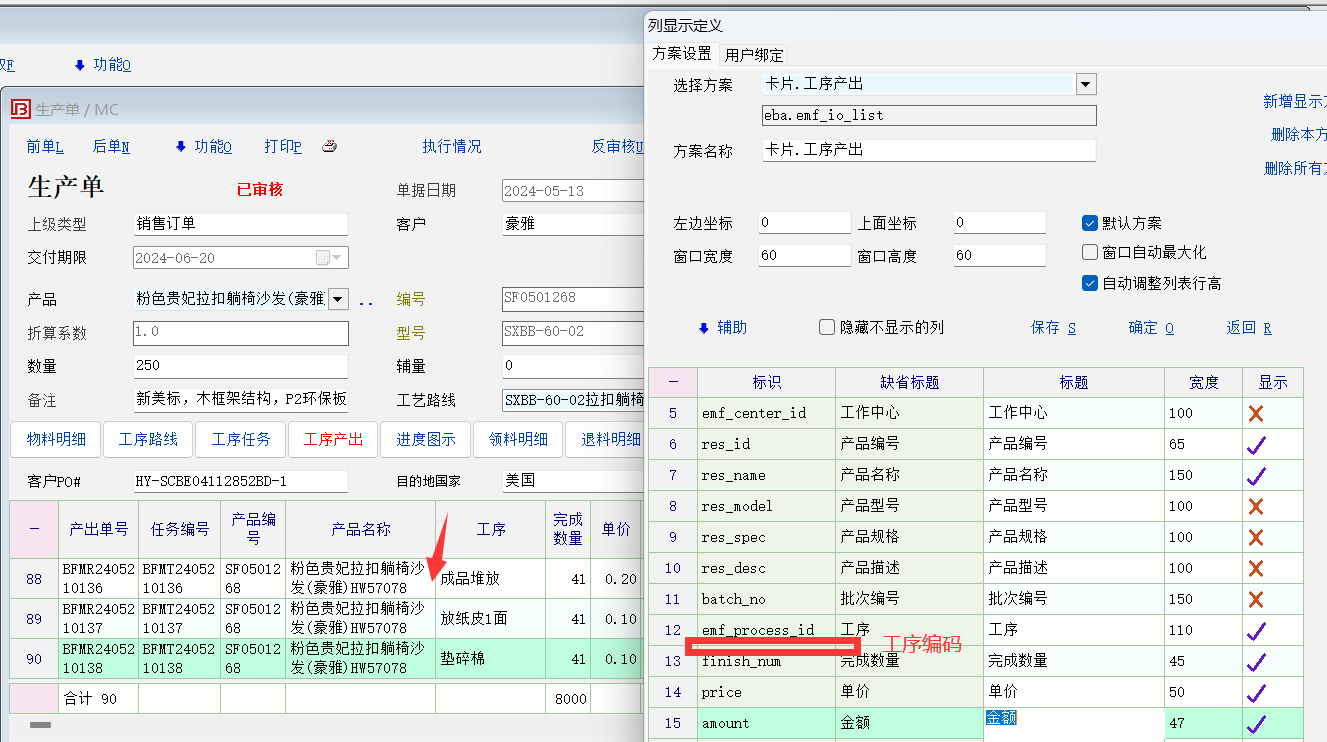Screen dimensions: 1327x742
Task: Click the purple checkmark for res_id row
Action: pos(1255,445)
